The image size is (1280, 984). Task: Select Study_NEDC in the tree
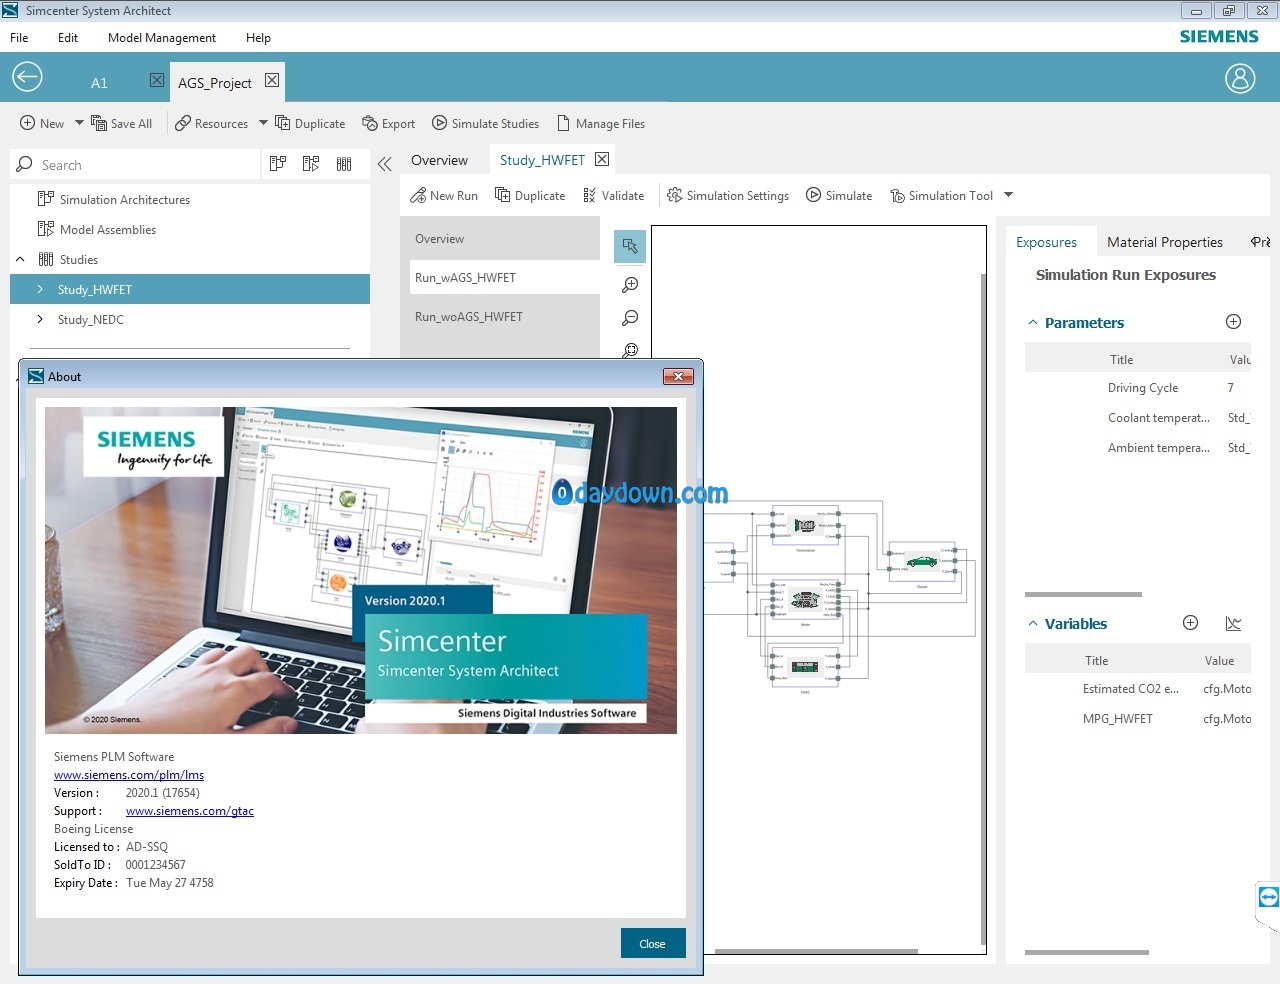pos(91,319)
